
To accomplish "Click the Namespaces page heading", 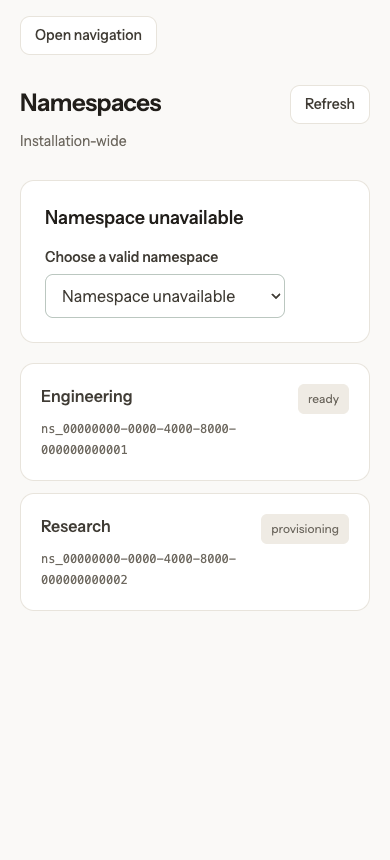I will [91, 103].
